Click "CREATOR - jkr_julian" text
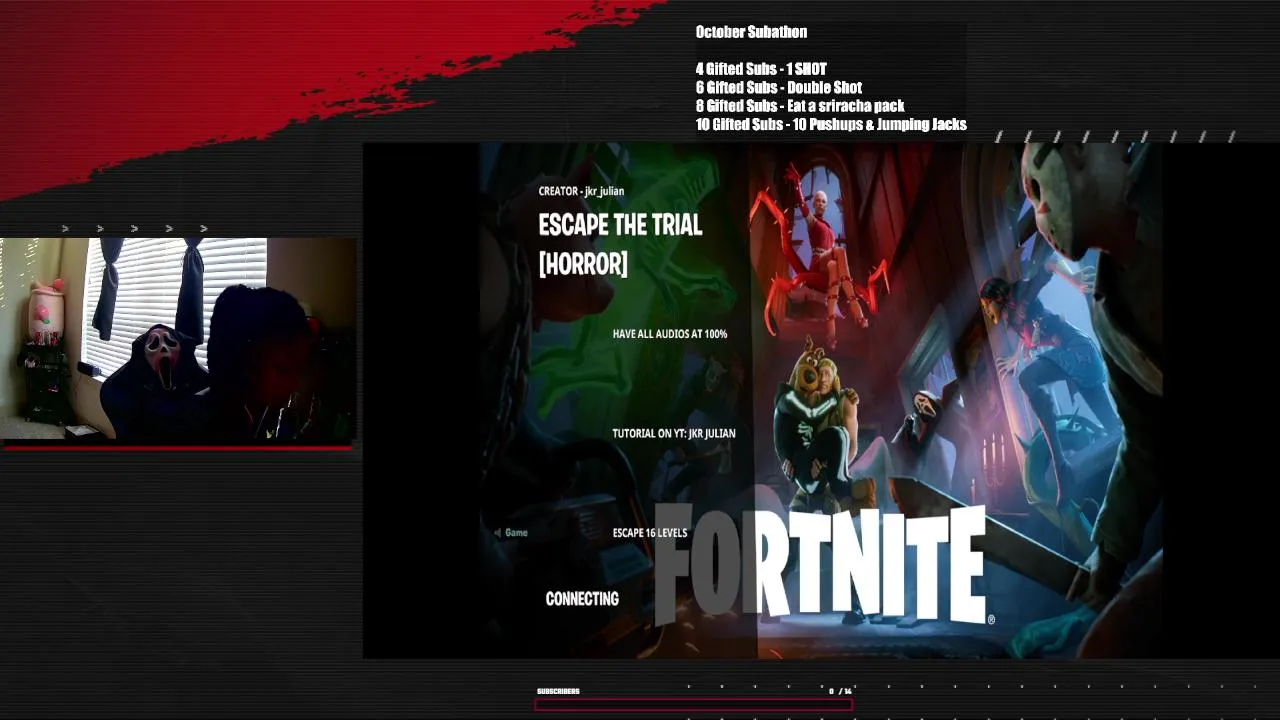The width and height of the screenshot is (1280, 720). point(581,191)
